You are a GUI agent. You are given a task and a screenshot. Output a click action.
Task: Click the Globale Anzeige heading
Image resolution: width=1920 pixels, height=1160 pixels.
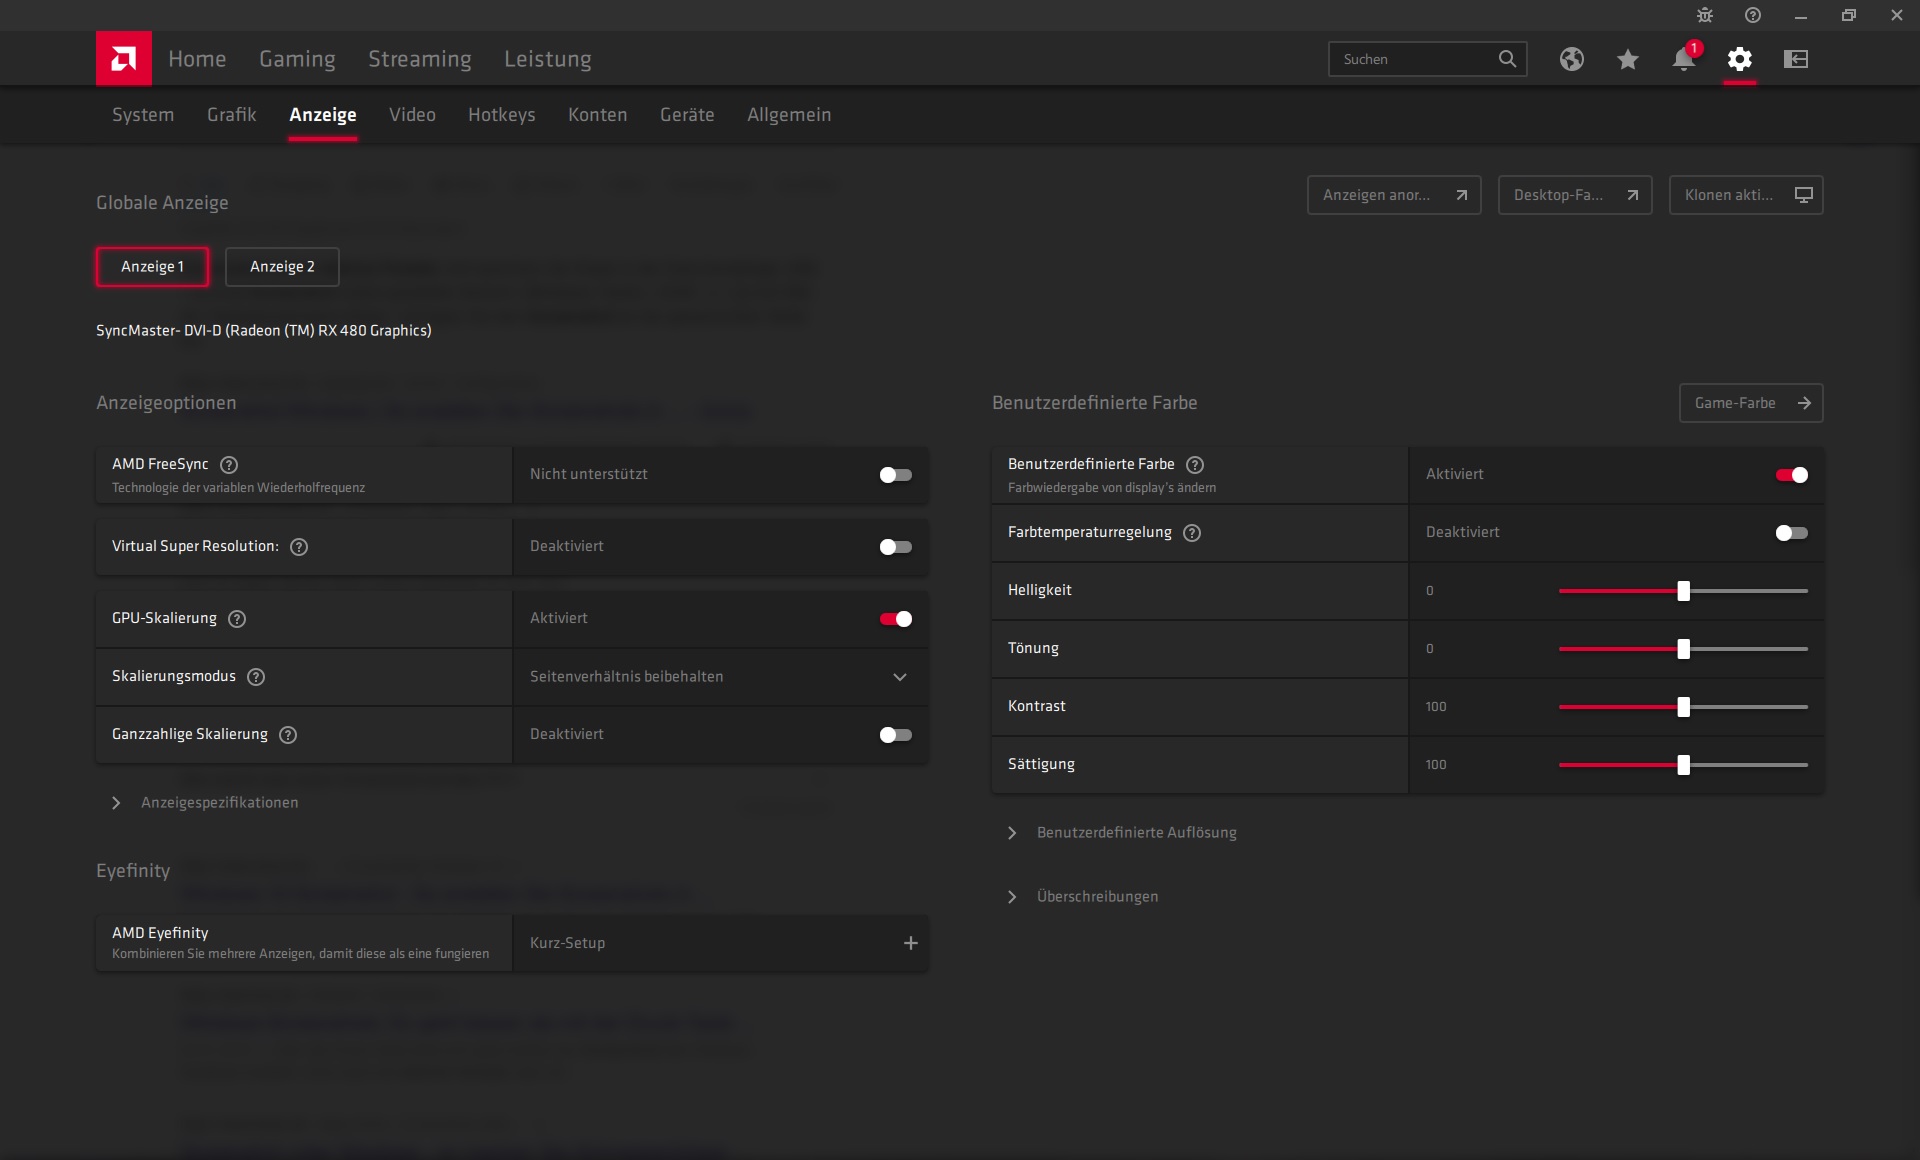point(162,203)
